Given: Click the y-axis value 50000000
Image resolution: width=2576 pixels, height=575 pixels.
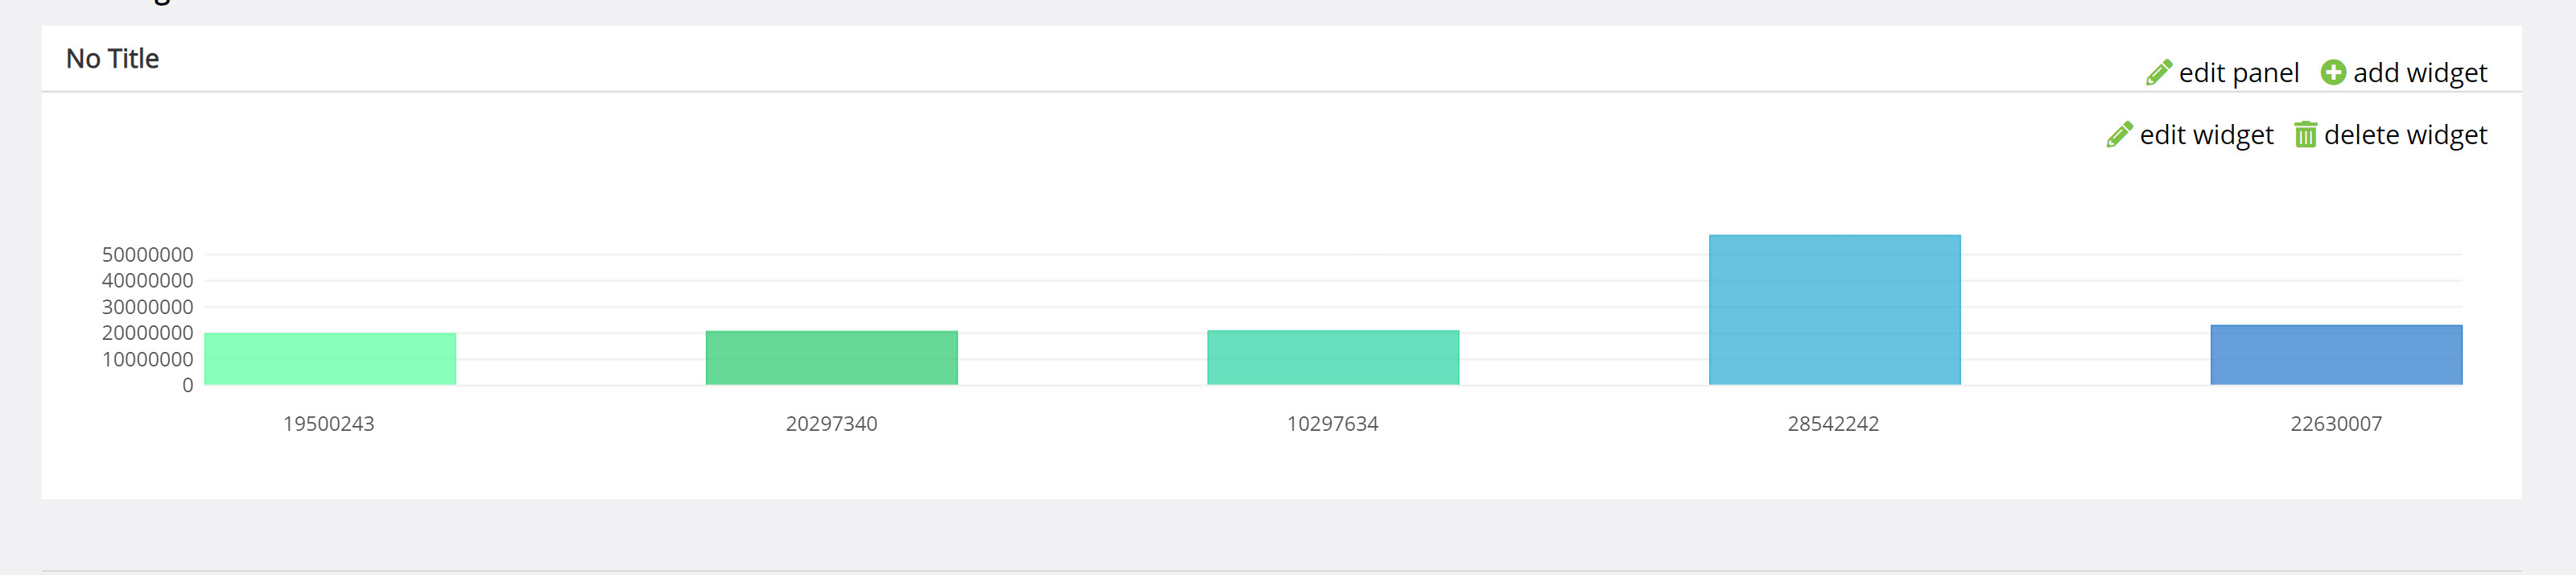Looking at the screenshot, I should [x=148, y=255].
